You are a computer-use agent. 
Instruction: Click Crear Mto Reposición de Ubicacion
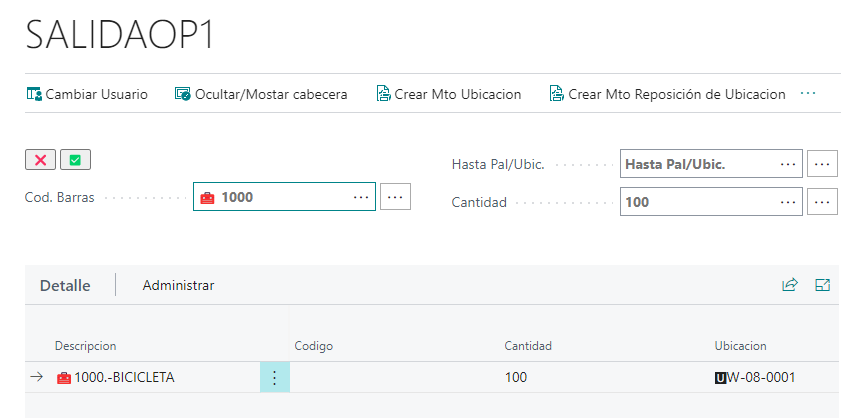pos(668,94)
